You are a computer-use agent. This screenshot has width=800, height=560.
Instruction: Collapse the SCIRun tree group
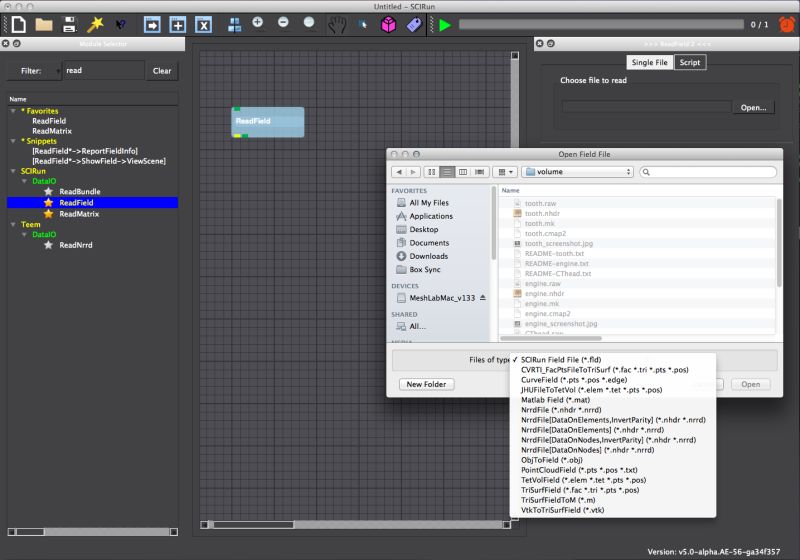(13, 171)
